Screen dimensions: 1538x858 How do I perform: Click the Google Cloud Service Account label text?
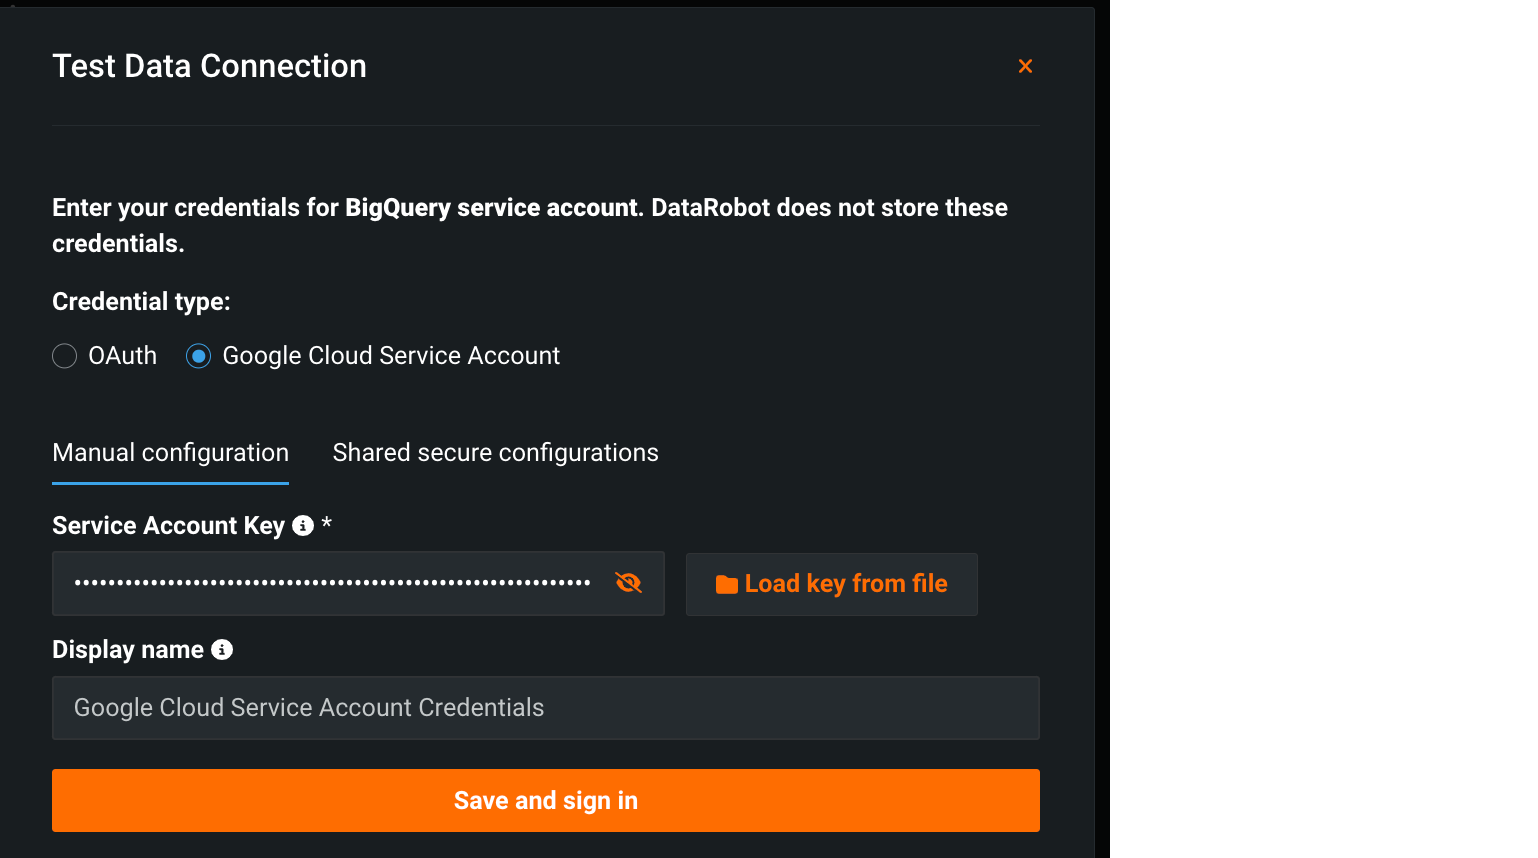point(391,356)
